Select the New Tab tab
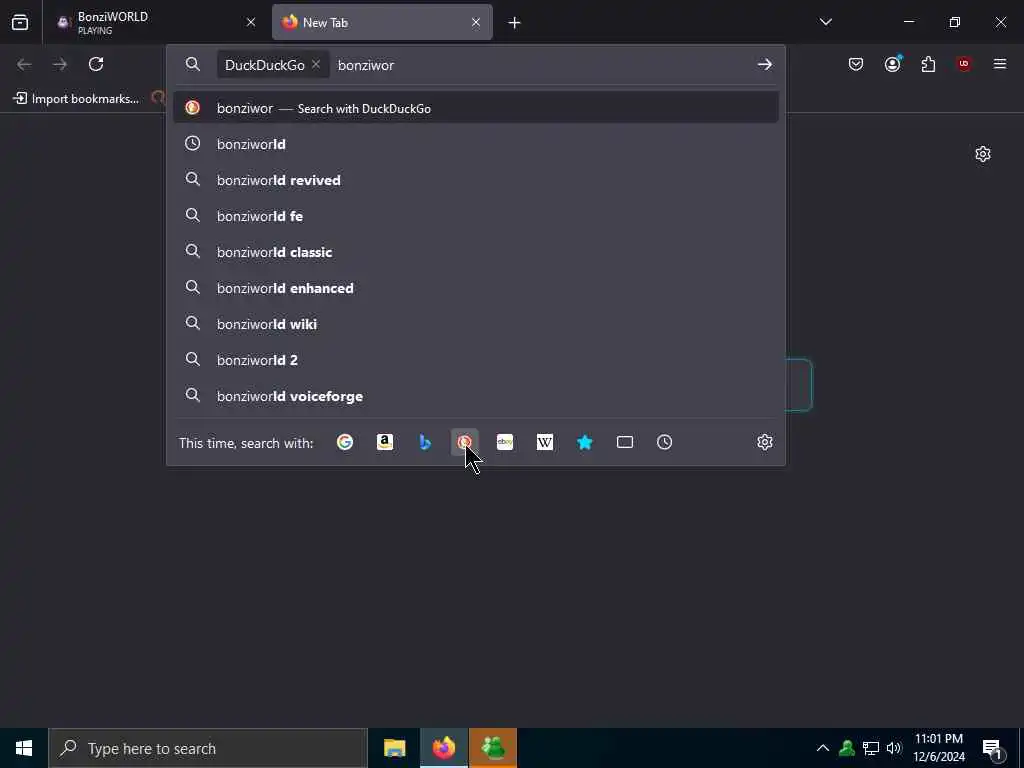The height and width of the screenshot is (768, 1024). point(382,22)
